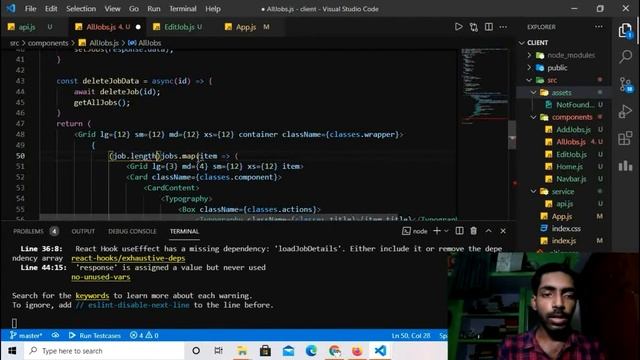This screenshot has height=360, width=640.
Task: Open launch profile dropdown next to plus
Action: (x=446, y=231)
